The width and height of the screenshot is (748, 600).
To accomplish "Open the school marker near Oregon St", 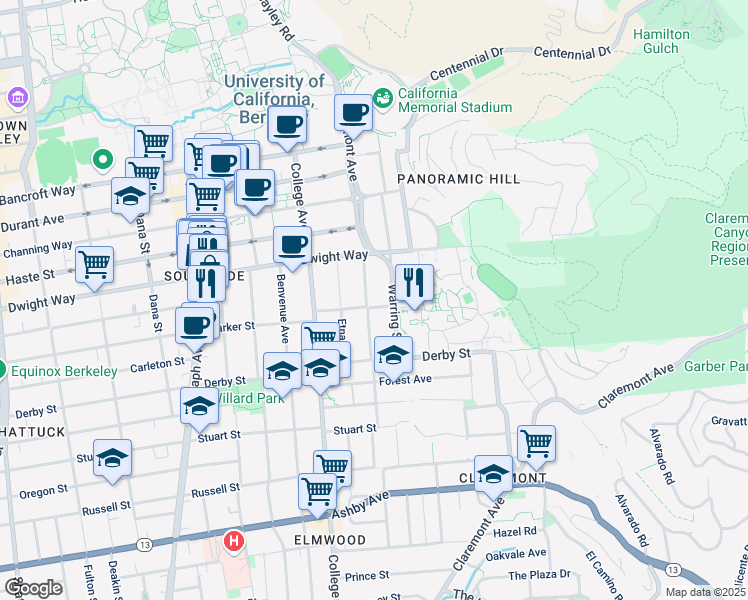I will 112,459.
